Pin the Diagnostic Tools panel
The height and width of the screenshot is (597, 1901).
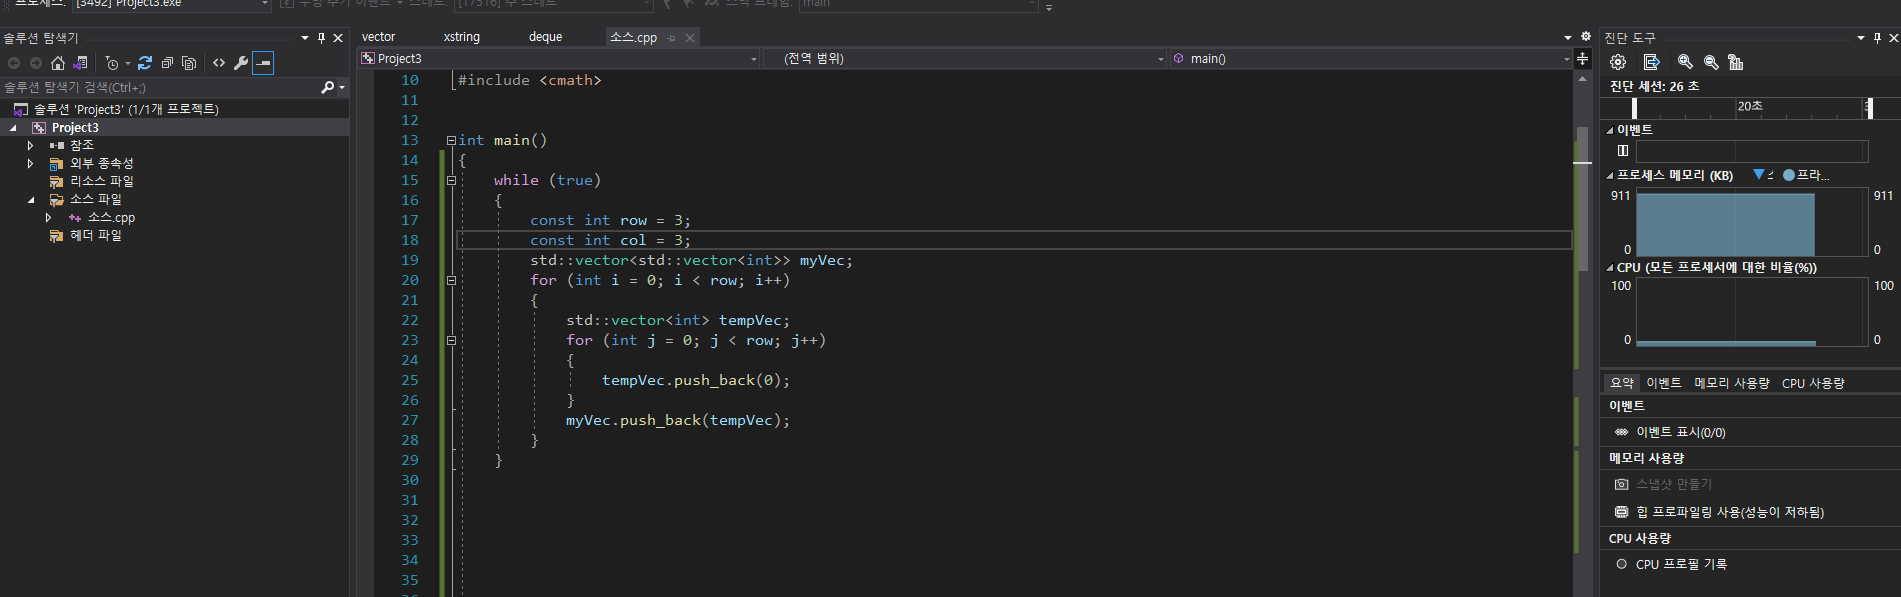coord(1877,38)
